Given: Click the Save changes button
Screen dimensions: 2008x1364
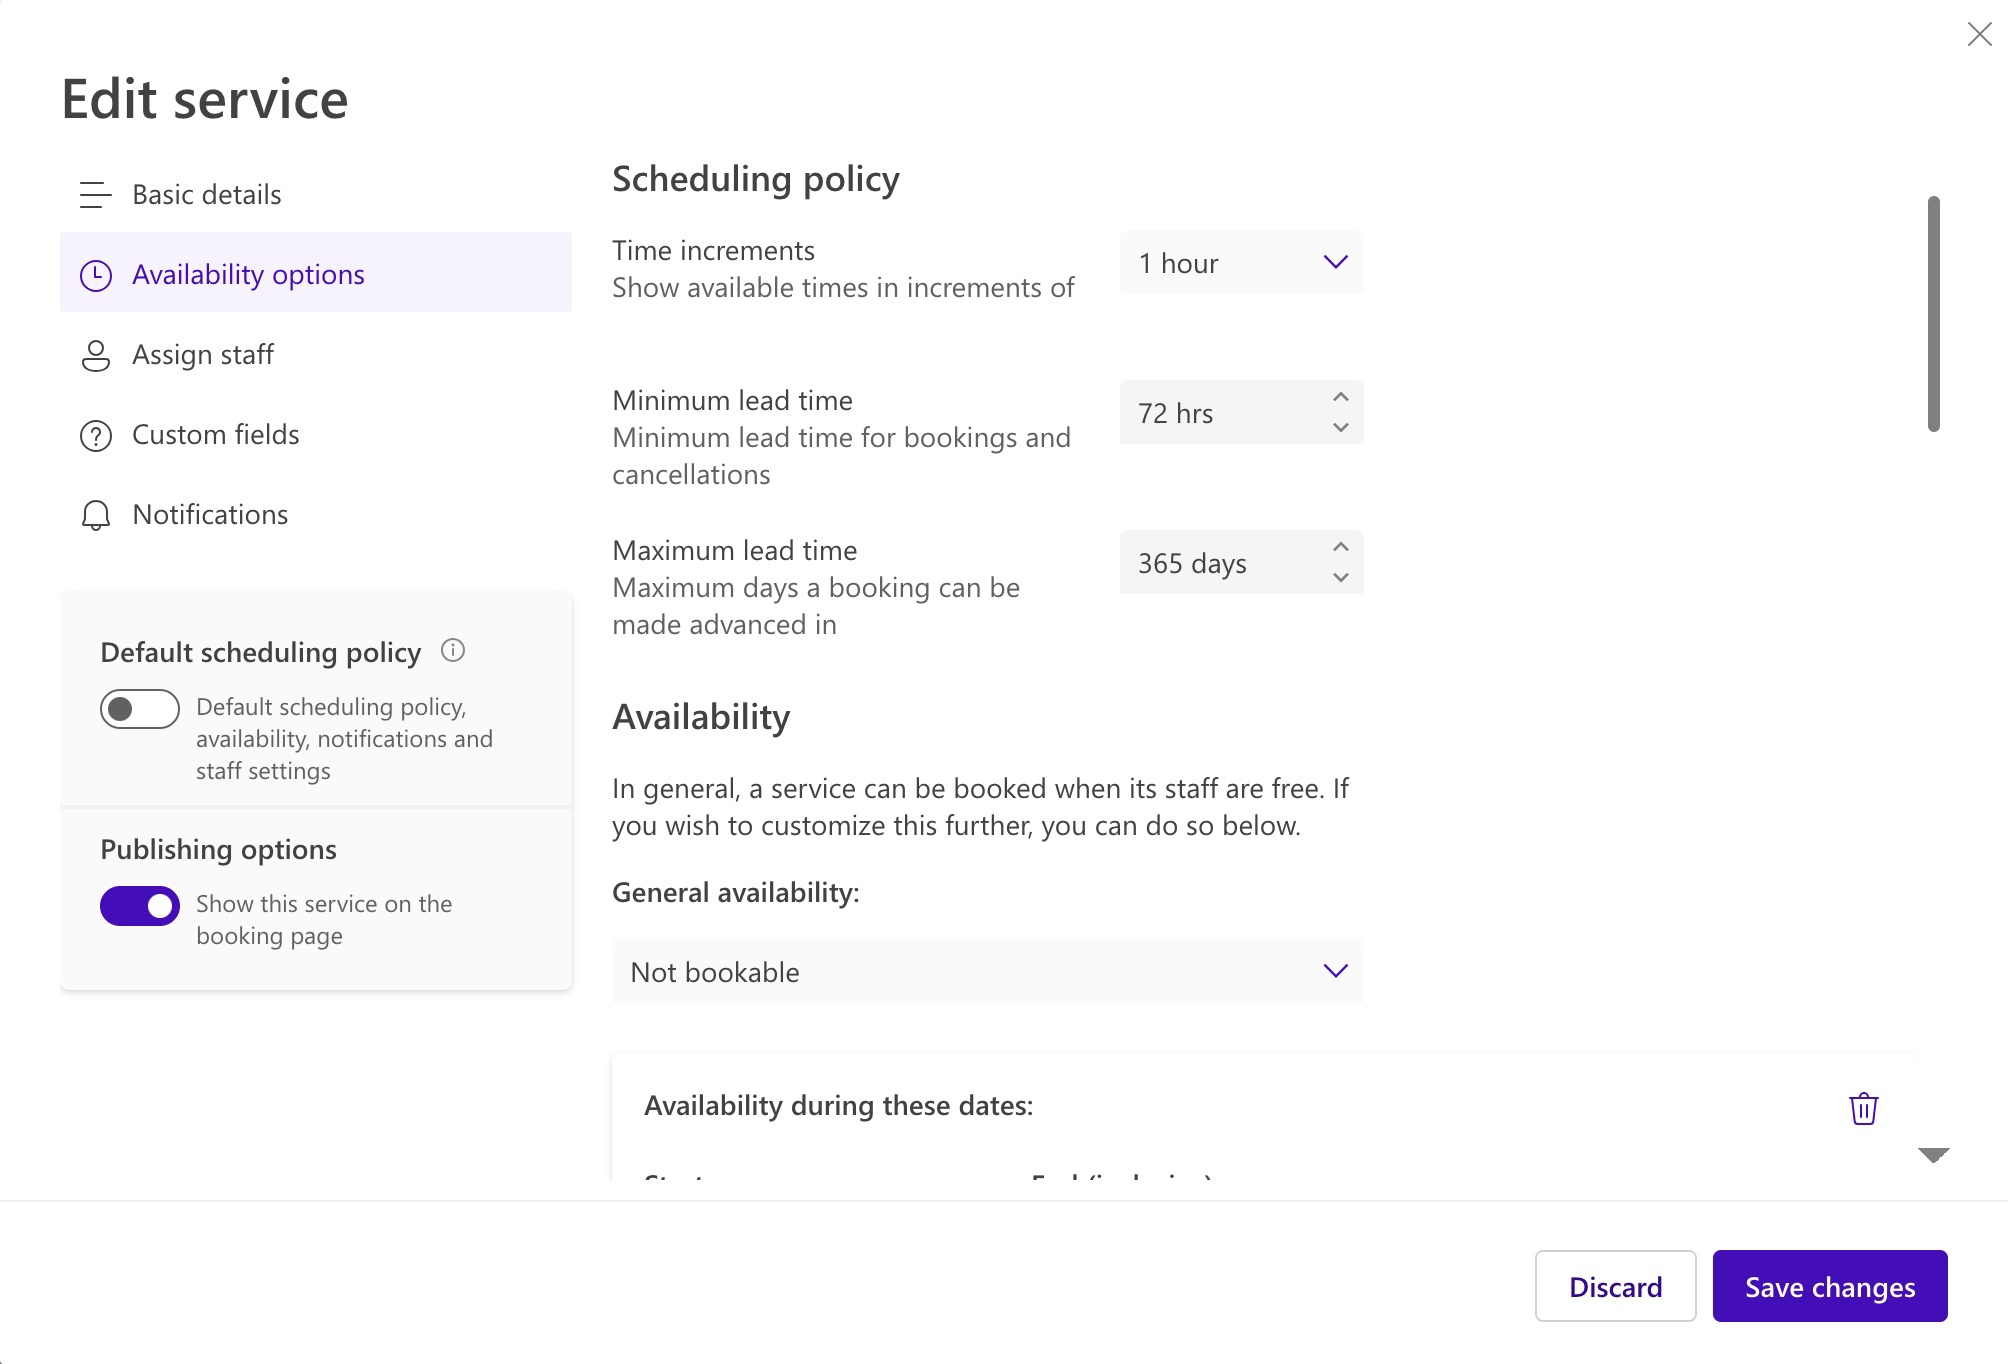Looking at the screenshot, I should pyautogui.click(x=1829, y=1286).
